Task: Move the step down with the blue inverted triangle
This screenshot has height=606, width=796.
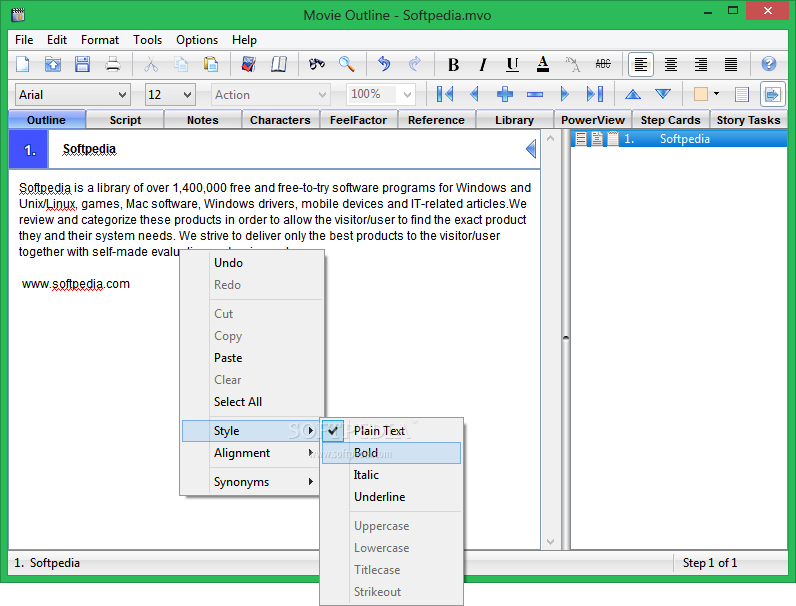Action: (x=663, y=94)
